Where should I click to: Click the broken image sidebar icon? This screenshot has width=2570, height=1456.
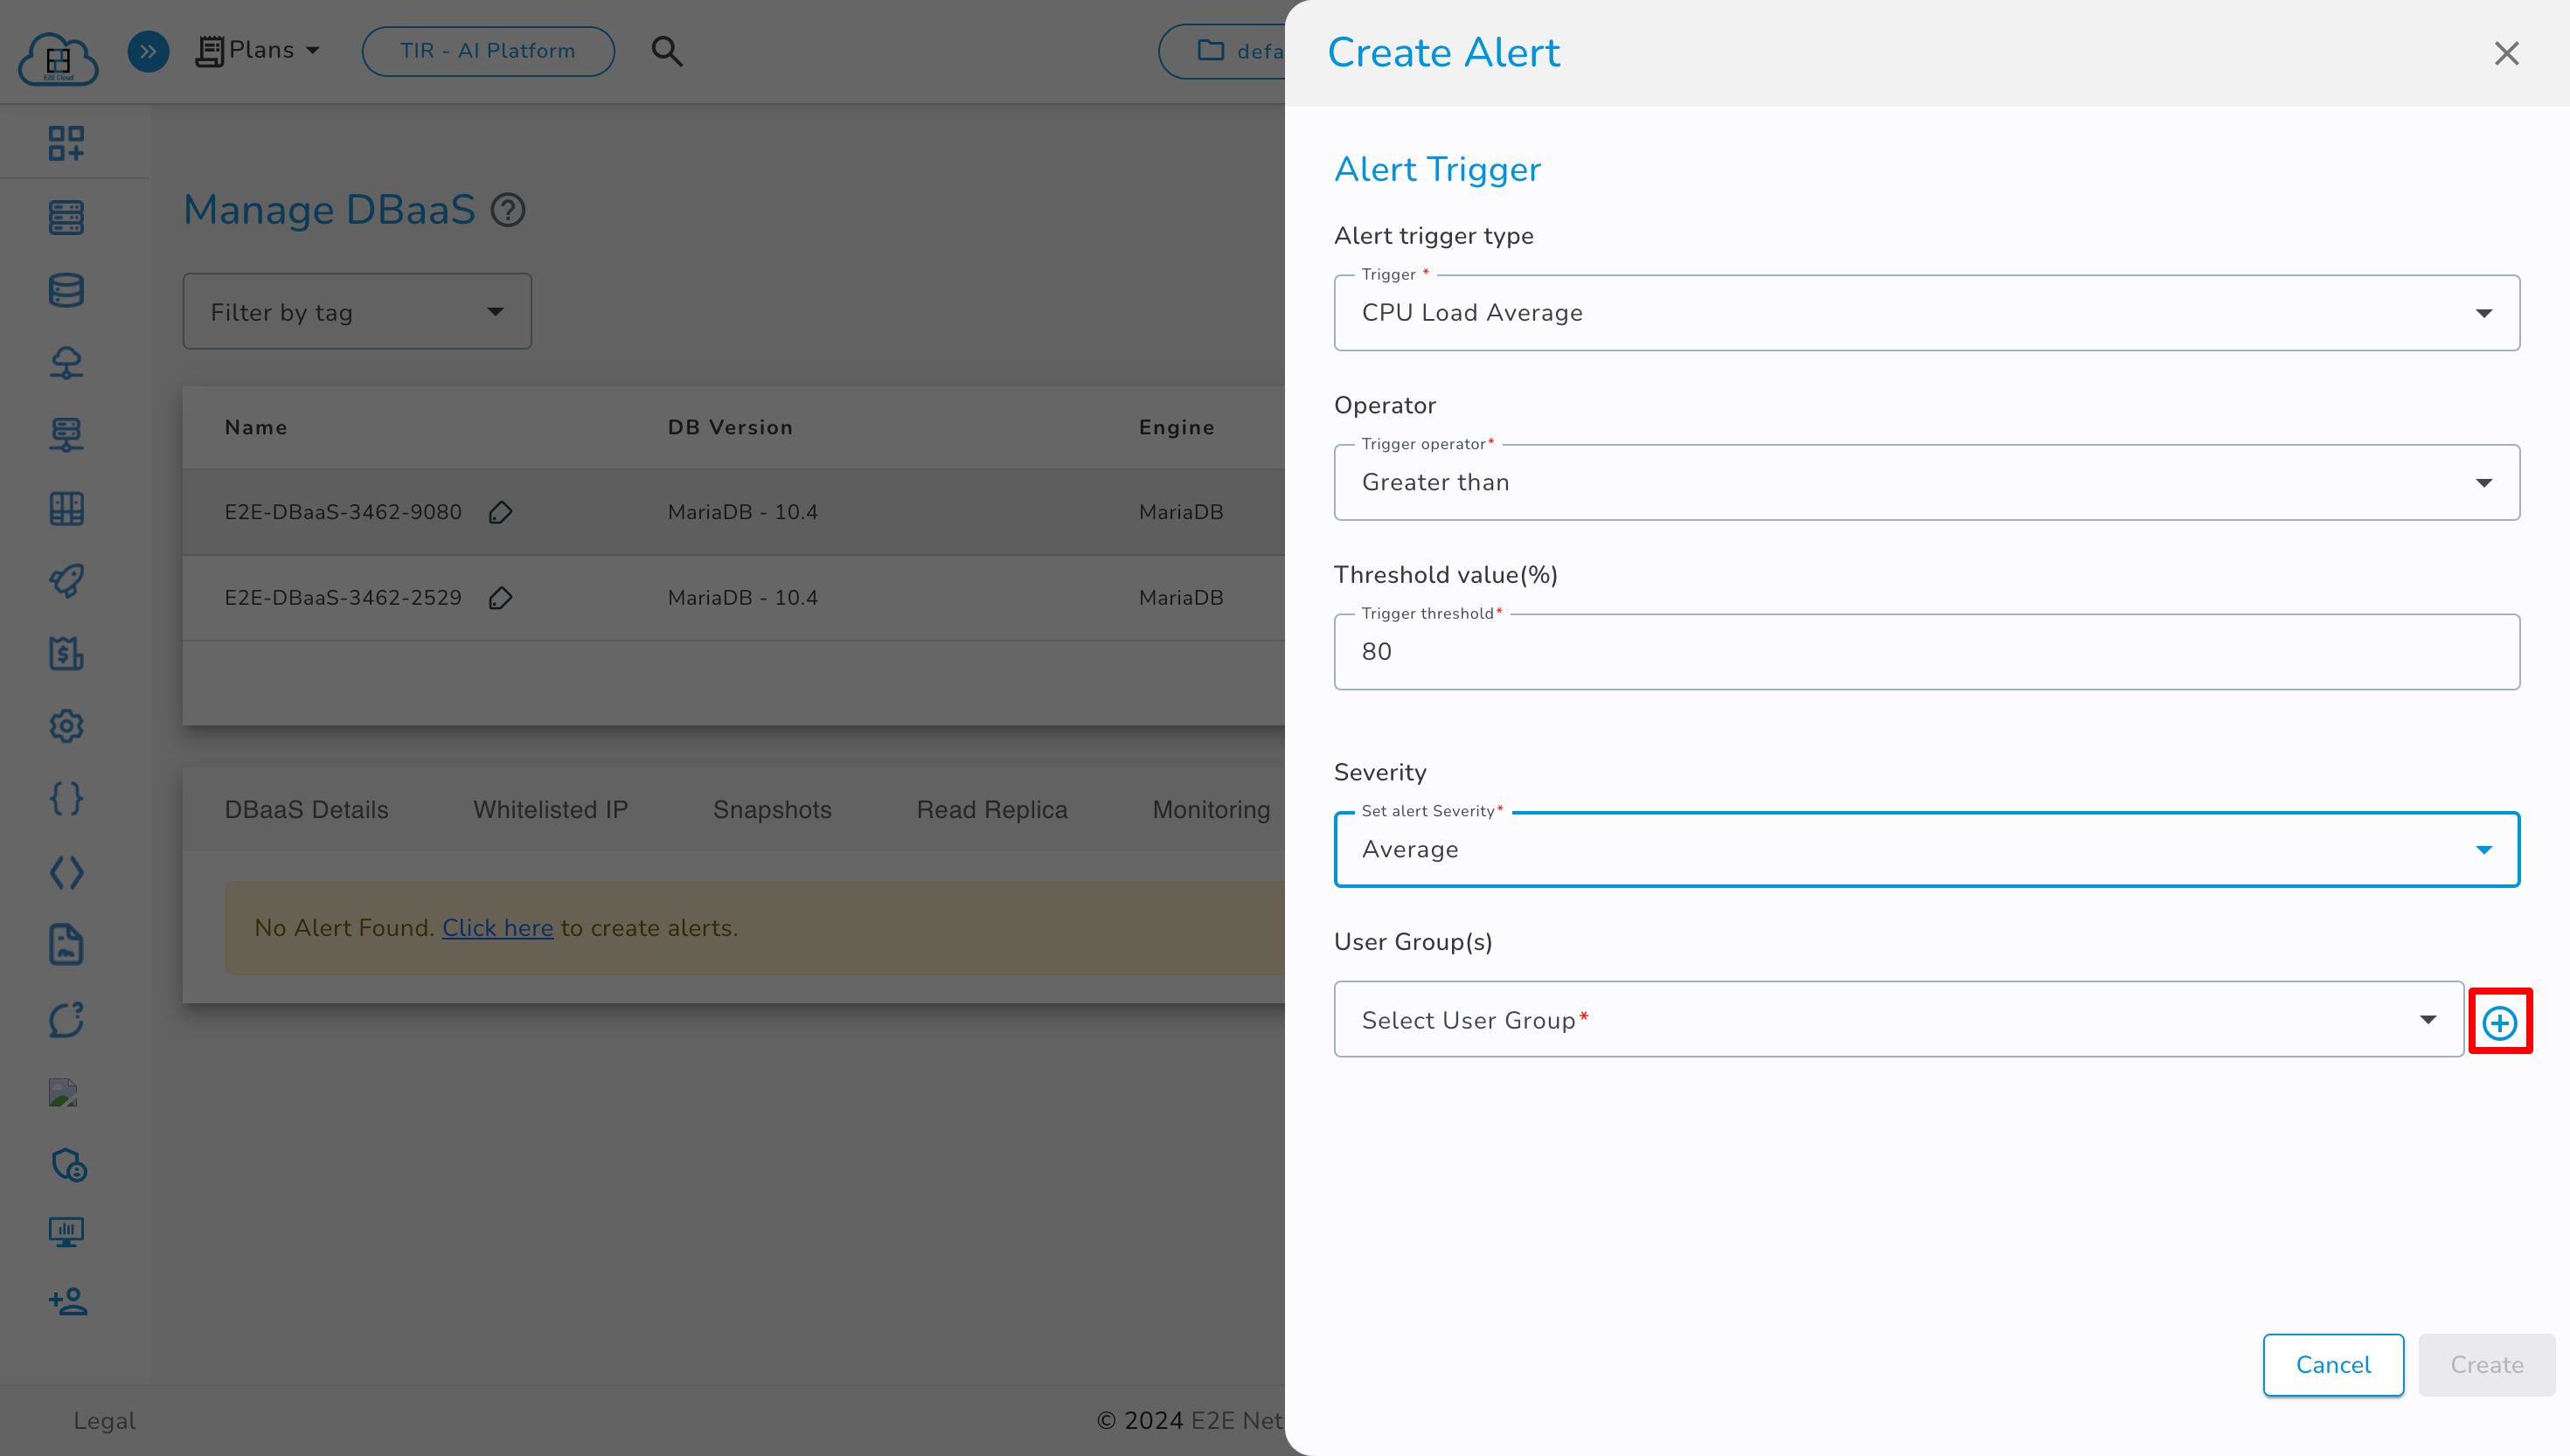pyautogui.click(x=63, y=1093)
